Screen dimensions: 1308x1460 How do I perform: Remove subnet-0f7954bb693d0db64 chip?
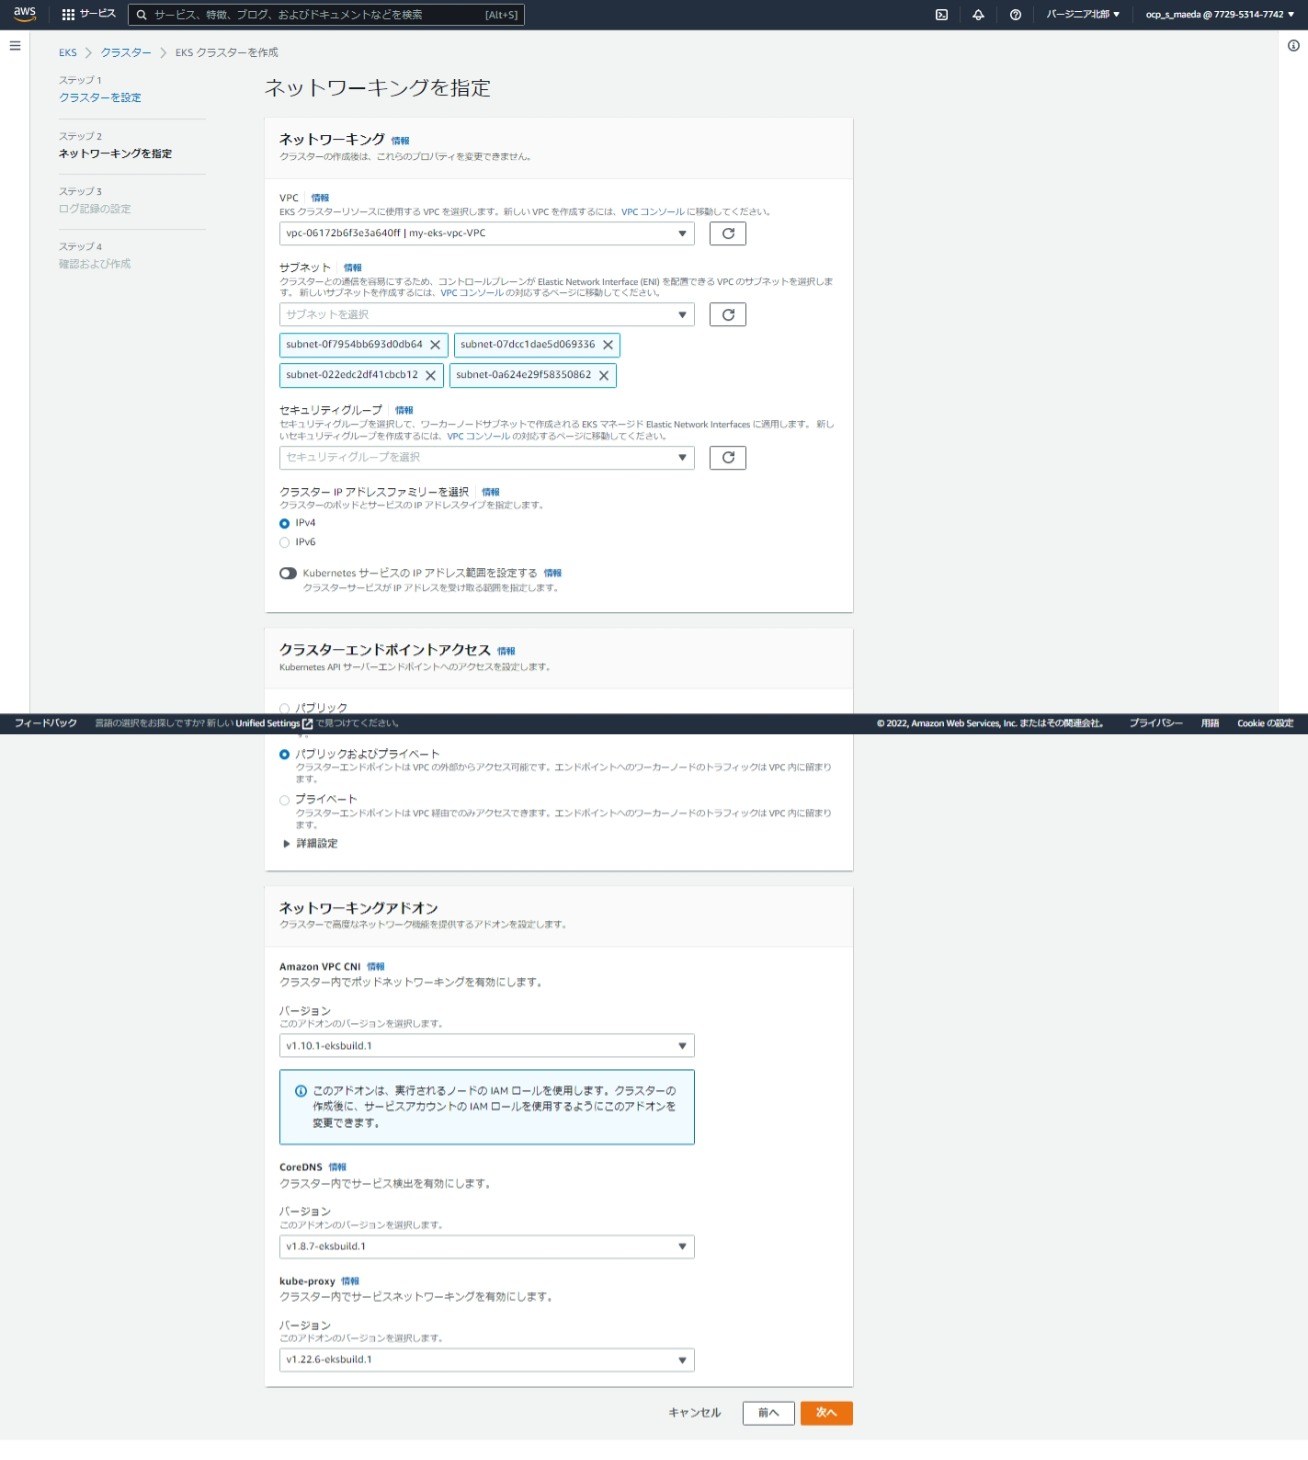pos(435,345)
